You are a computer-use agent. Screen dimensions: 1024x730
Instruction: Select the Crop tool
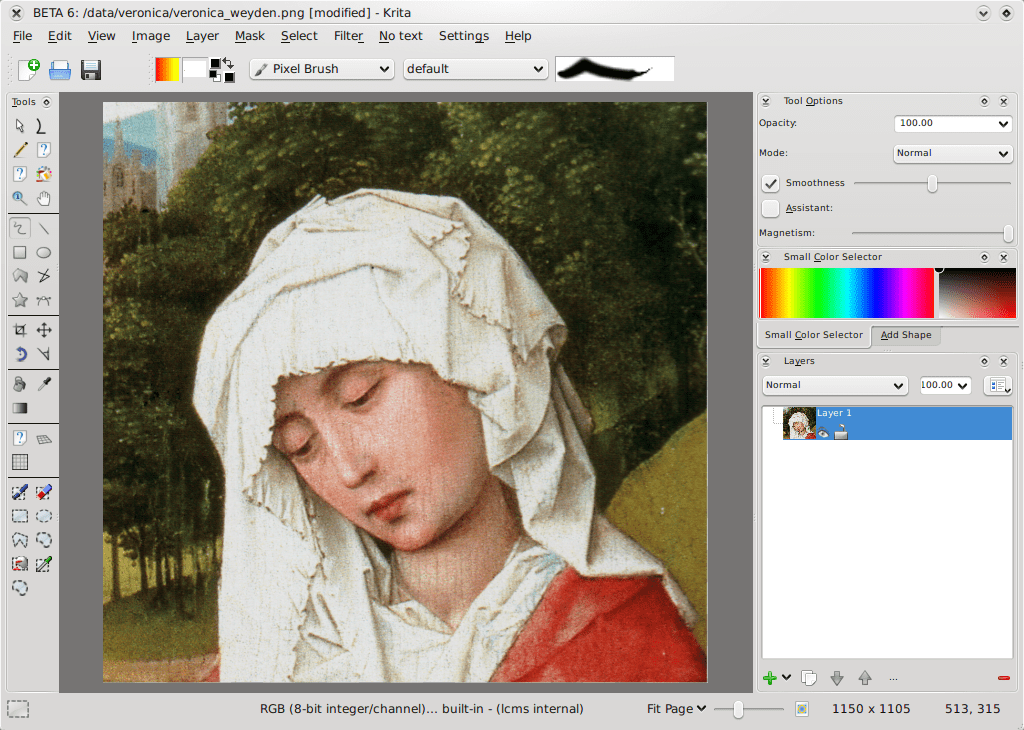click(18, 328)
